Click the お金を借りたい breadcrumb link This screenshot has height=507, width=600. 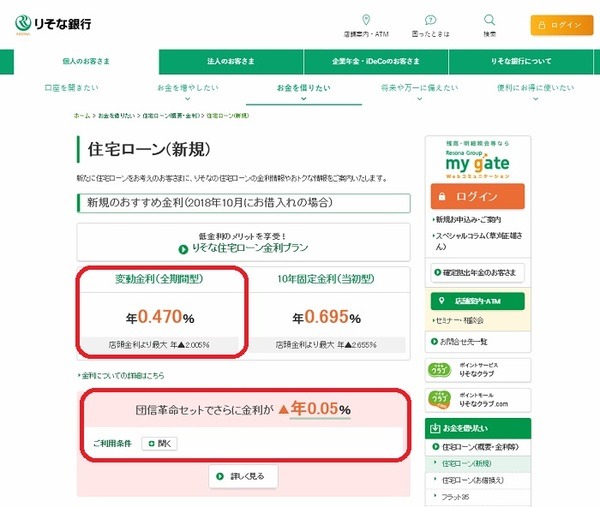pos(116,116)
